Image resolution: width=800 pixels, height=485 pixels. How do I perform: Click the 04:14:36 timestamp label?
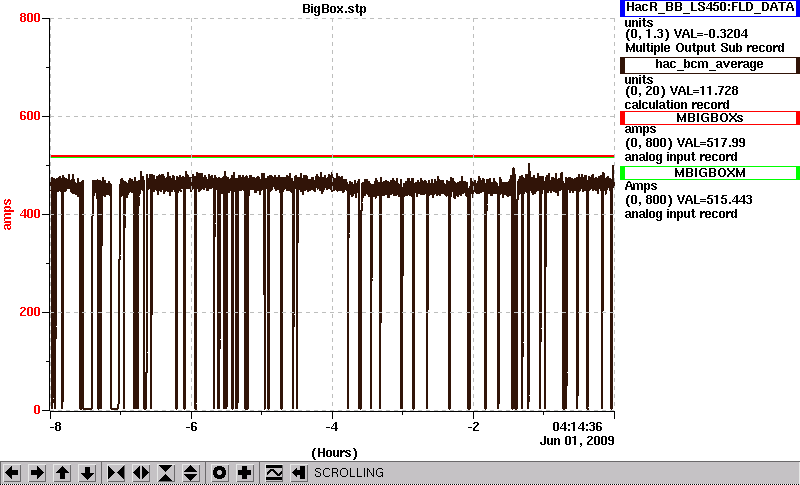coord(578,426)
